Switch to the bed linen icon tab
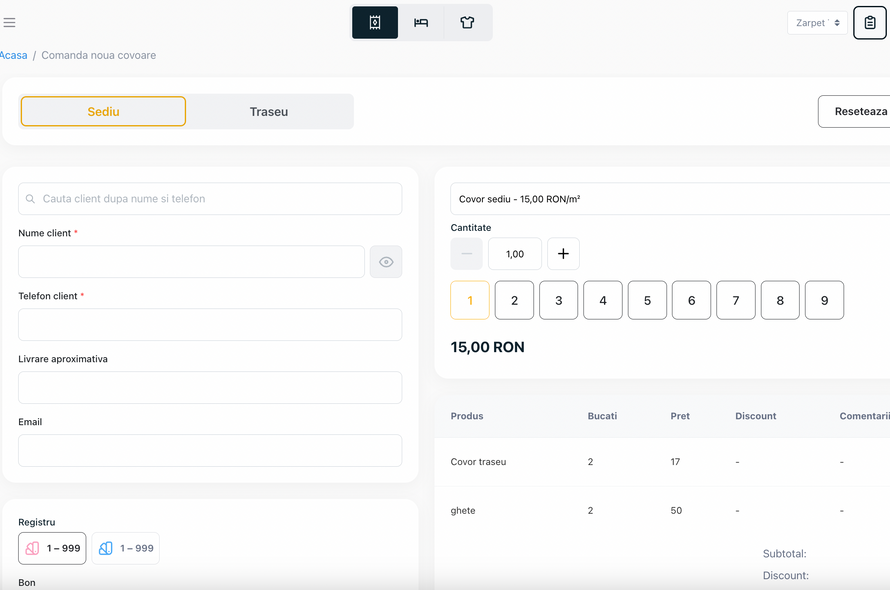This screenshot has height=590, width=890. pyautogui.click(x=421, y=23)
